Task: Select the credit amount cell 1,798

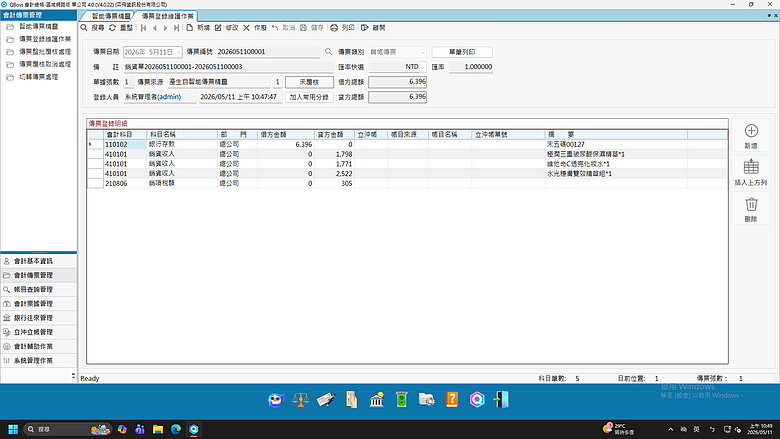Action: click(334, 155)
